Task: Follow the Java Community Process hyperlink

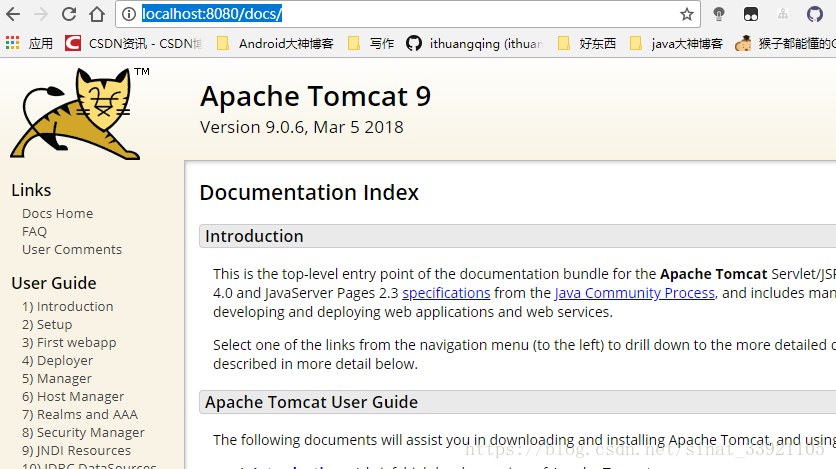Action: point(634,293)
